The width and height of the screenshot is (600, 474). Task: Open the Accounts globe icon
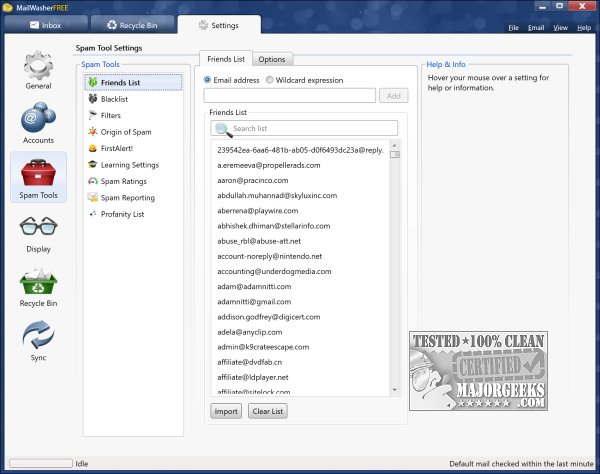click(38, 117)
